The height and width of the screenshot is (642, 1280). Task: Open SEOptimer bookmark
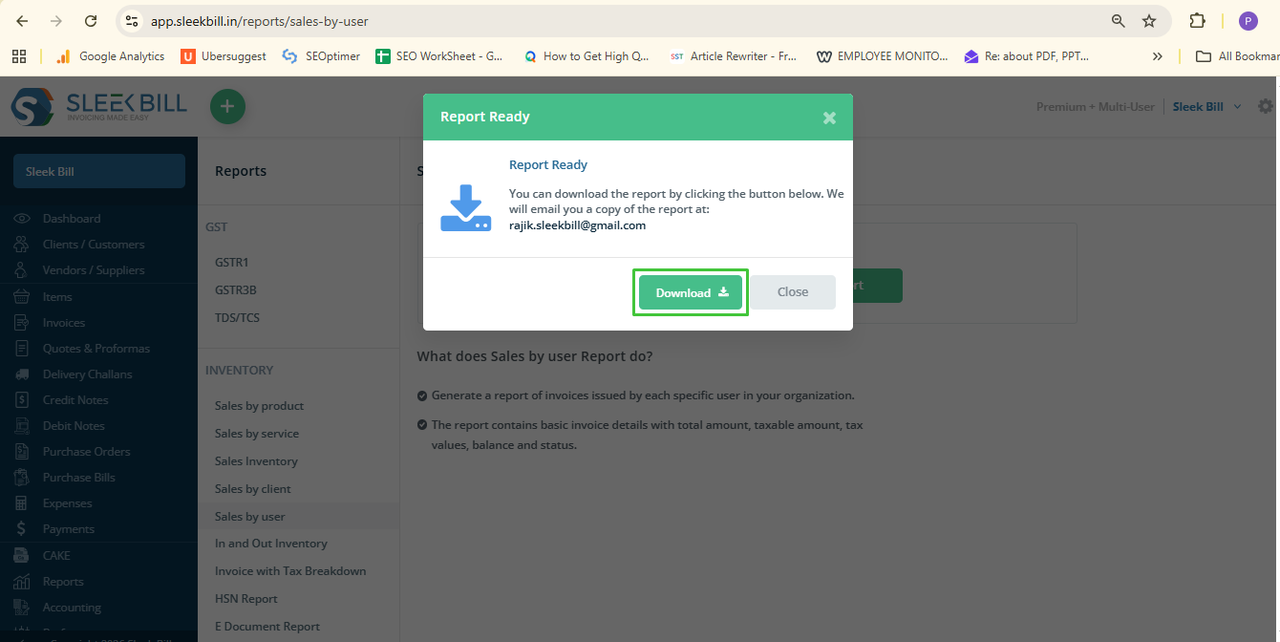click(321, 56)
